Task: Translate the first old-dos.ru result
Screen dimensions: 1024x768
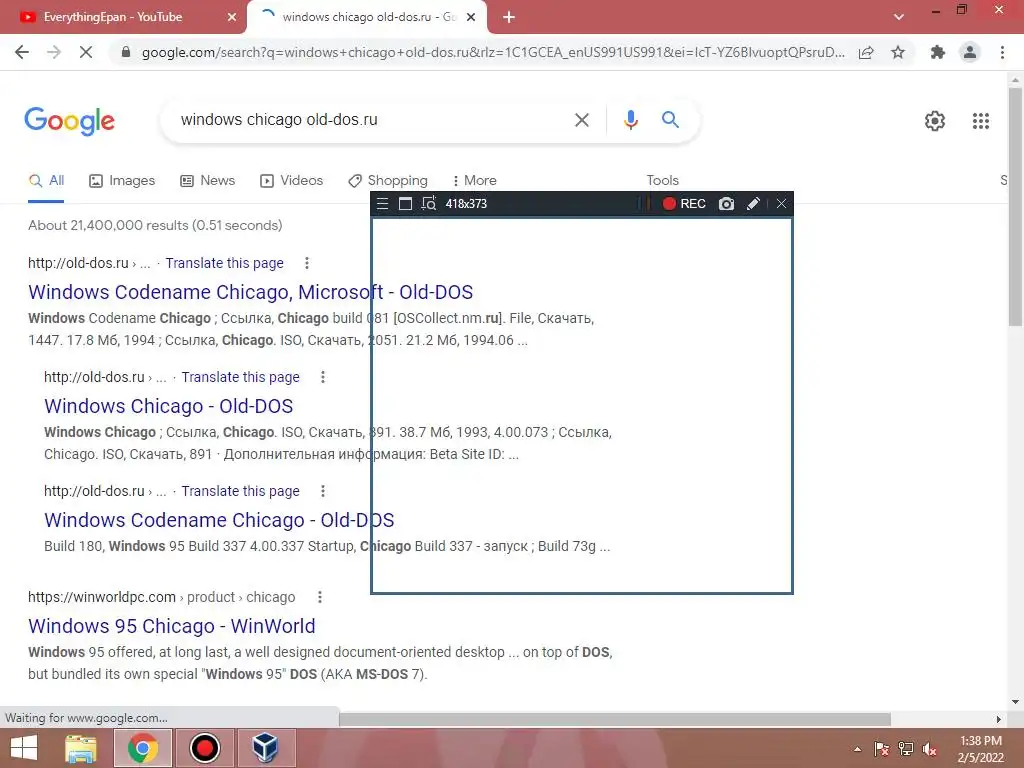Action: 224,263
